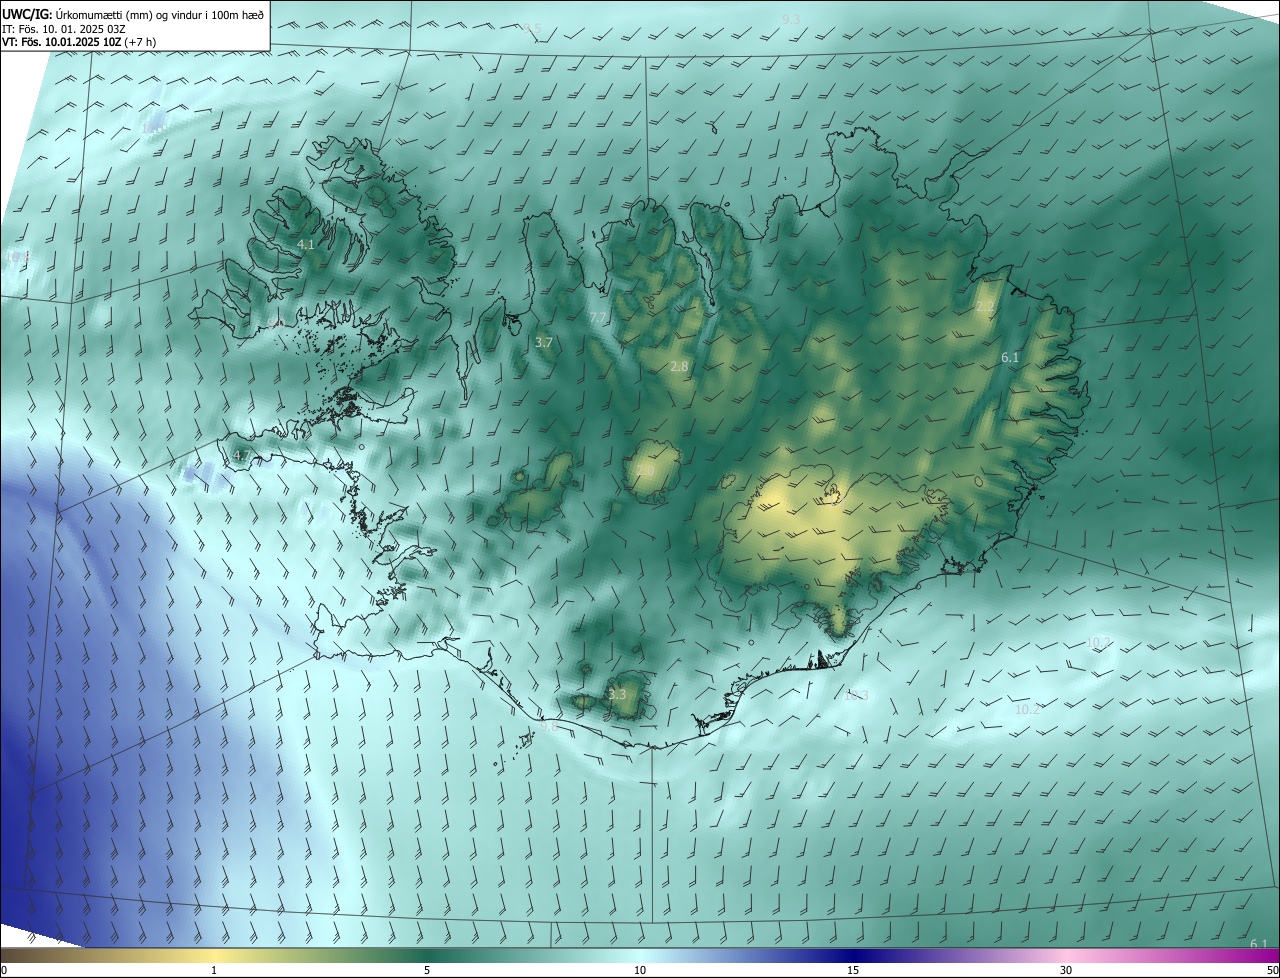
Task: Click the 2.8 value label on the map
Action: [679, 367]
